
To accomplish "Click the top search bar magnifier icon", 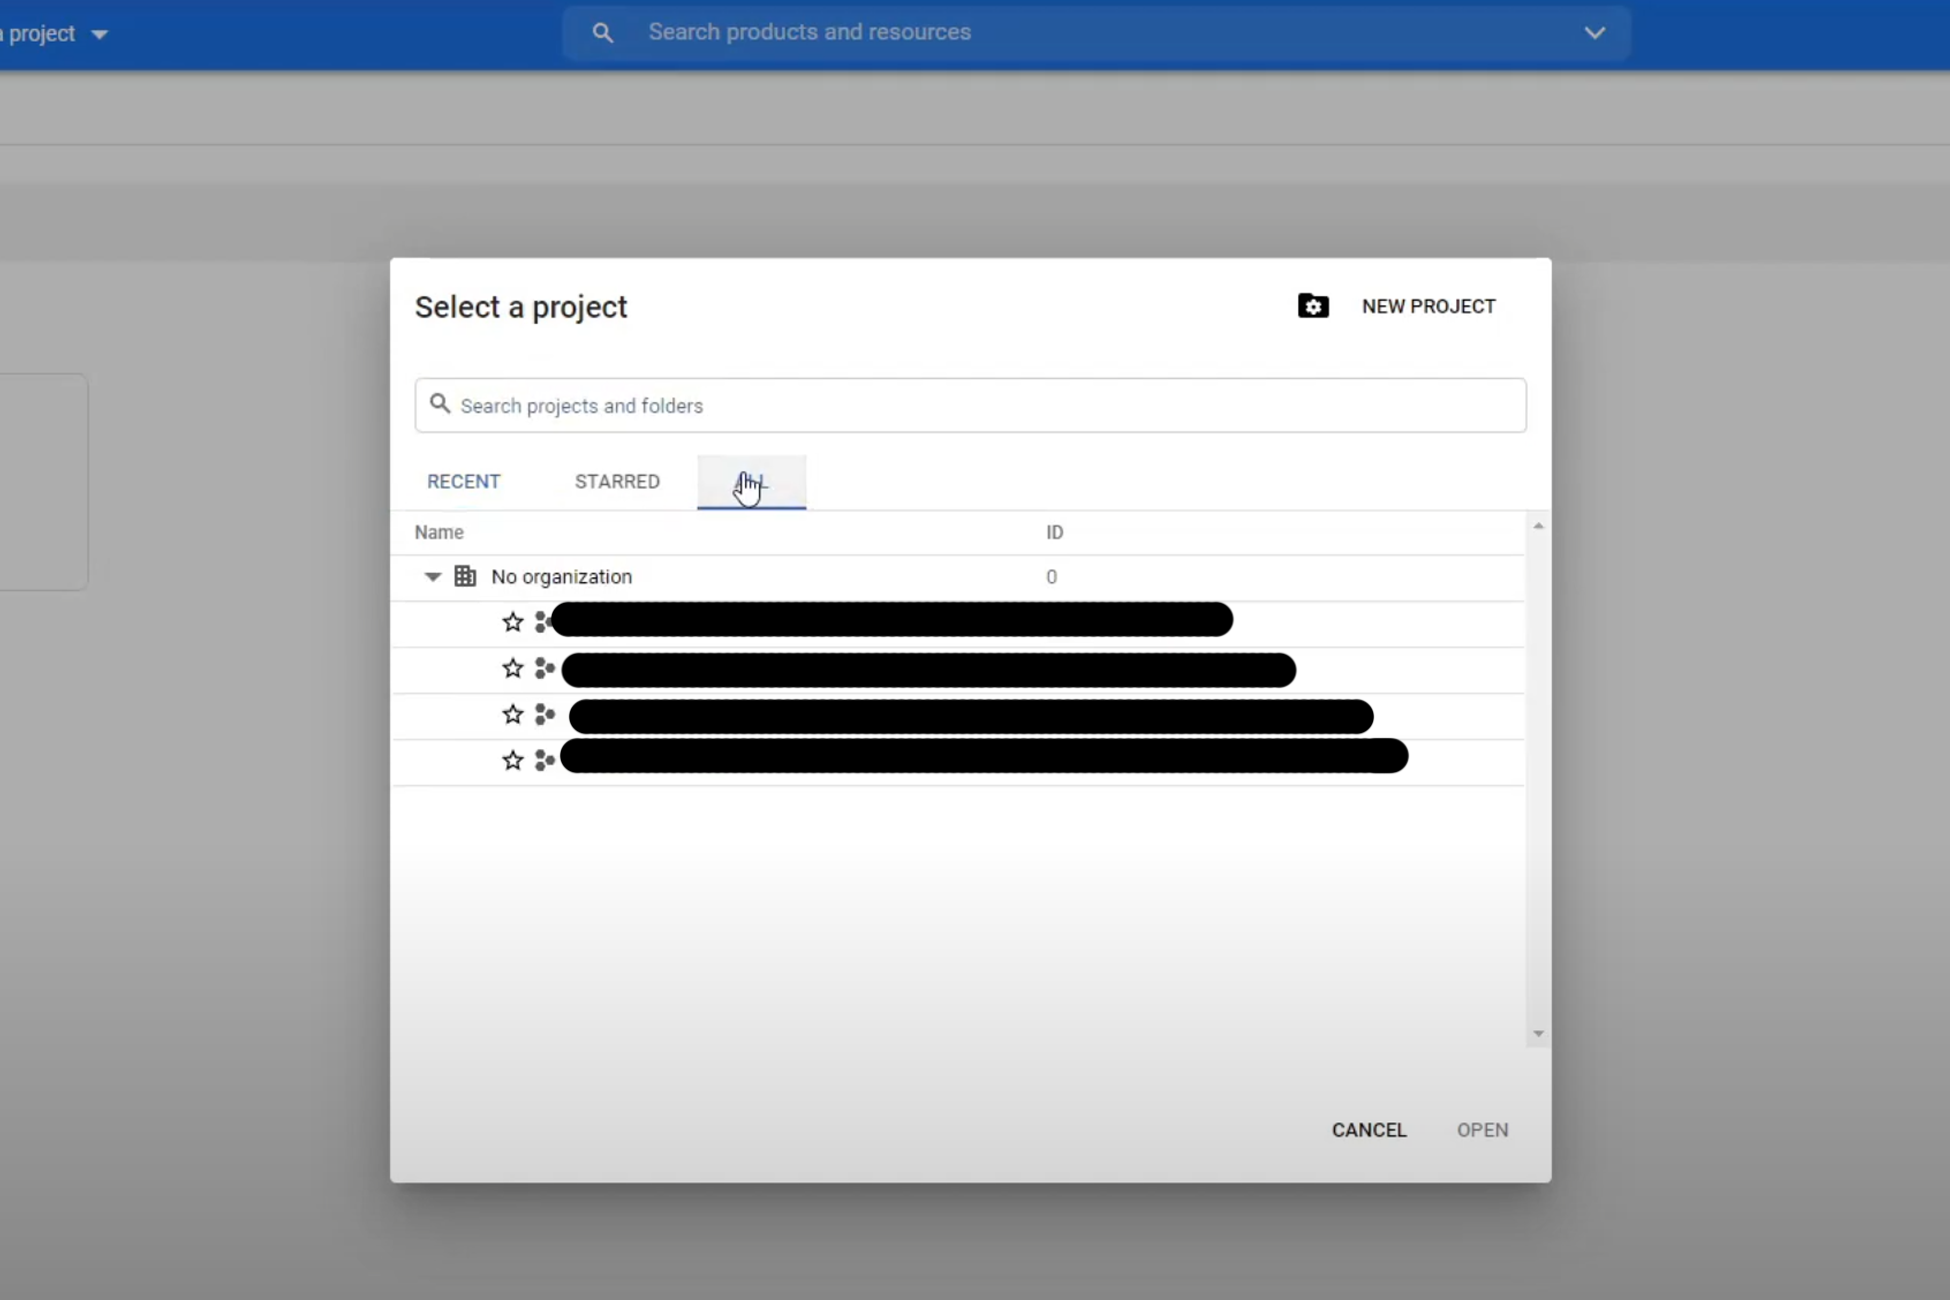I will coord(602,33).
